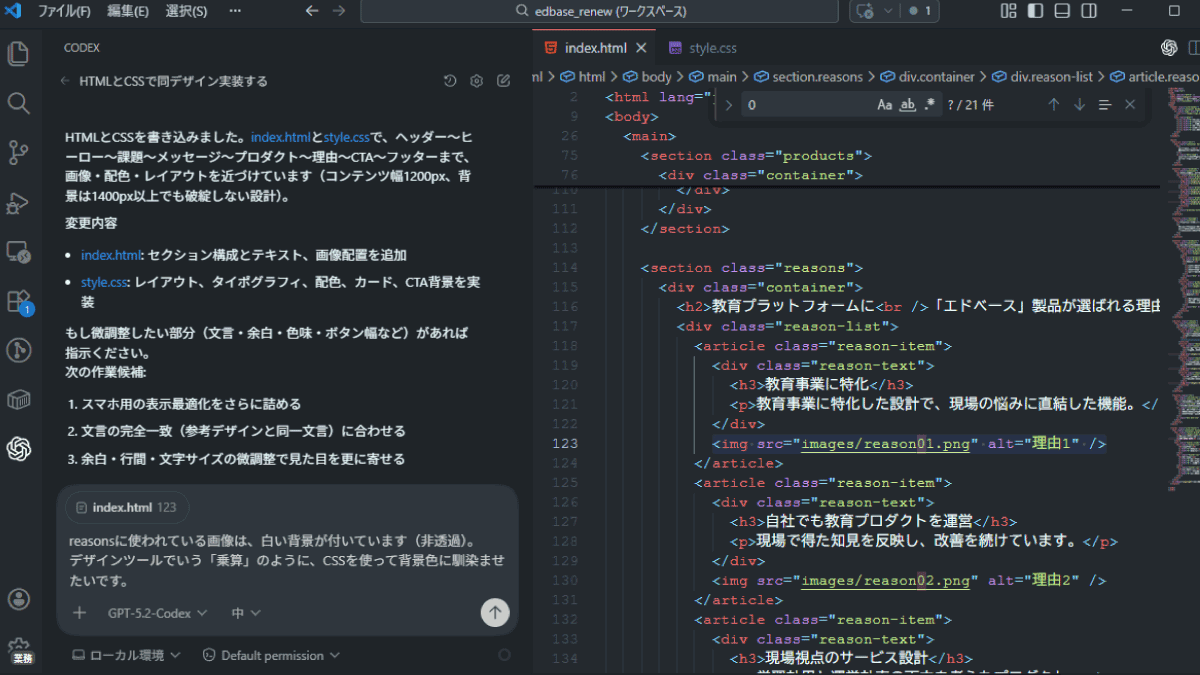This screenshot has height=675, width=1200.
Task: Toggle Match Whole Word in find widget
Action: click(908, 104)
